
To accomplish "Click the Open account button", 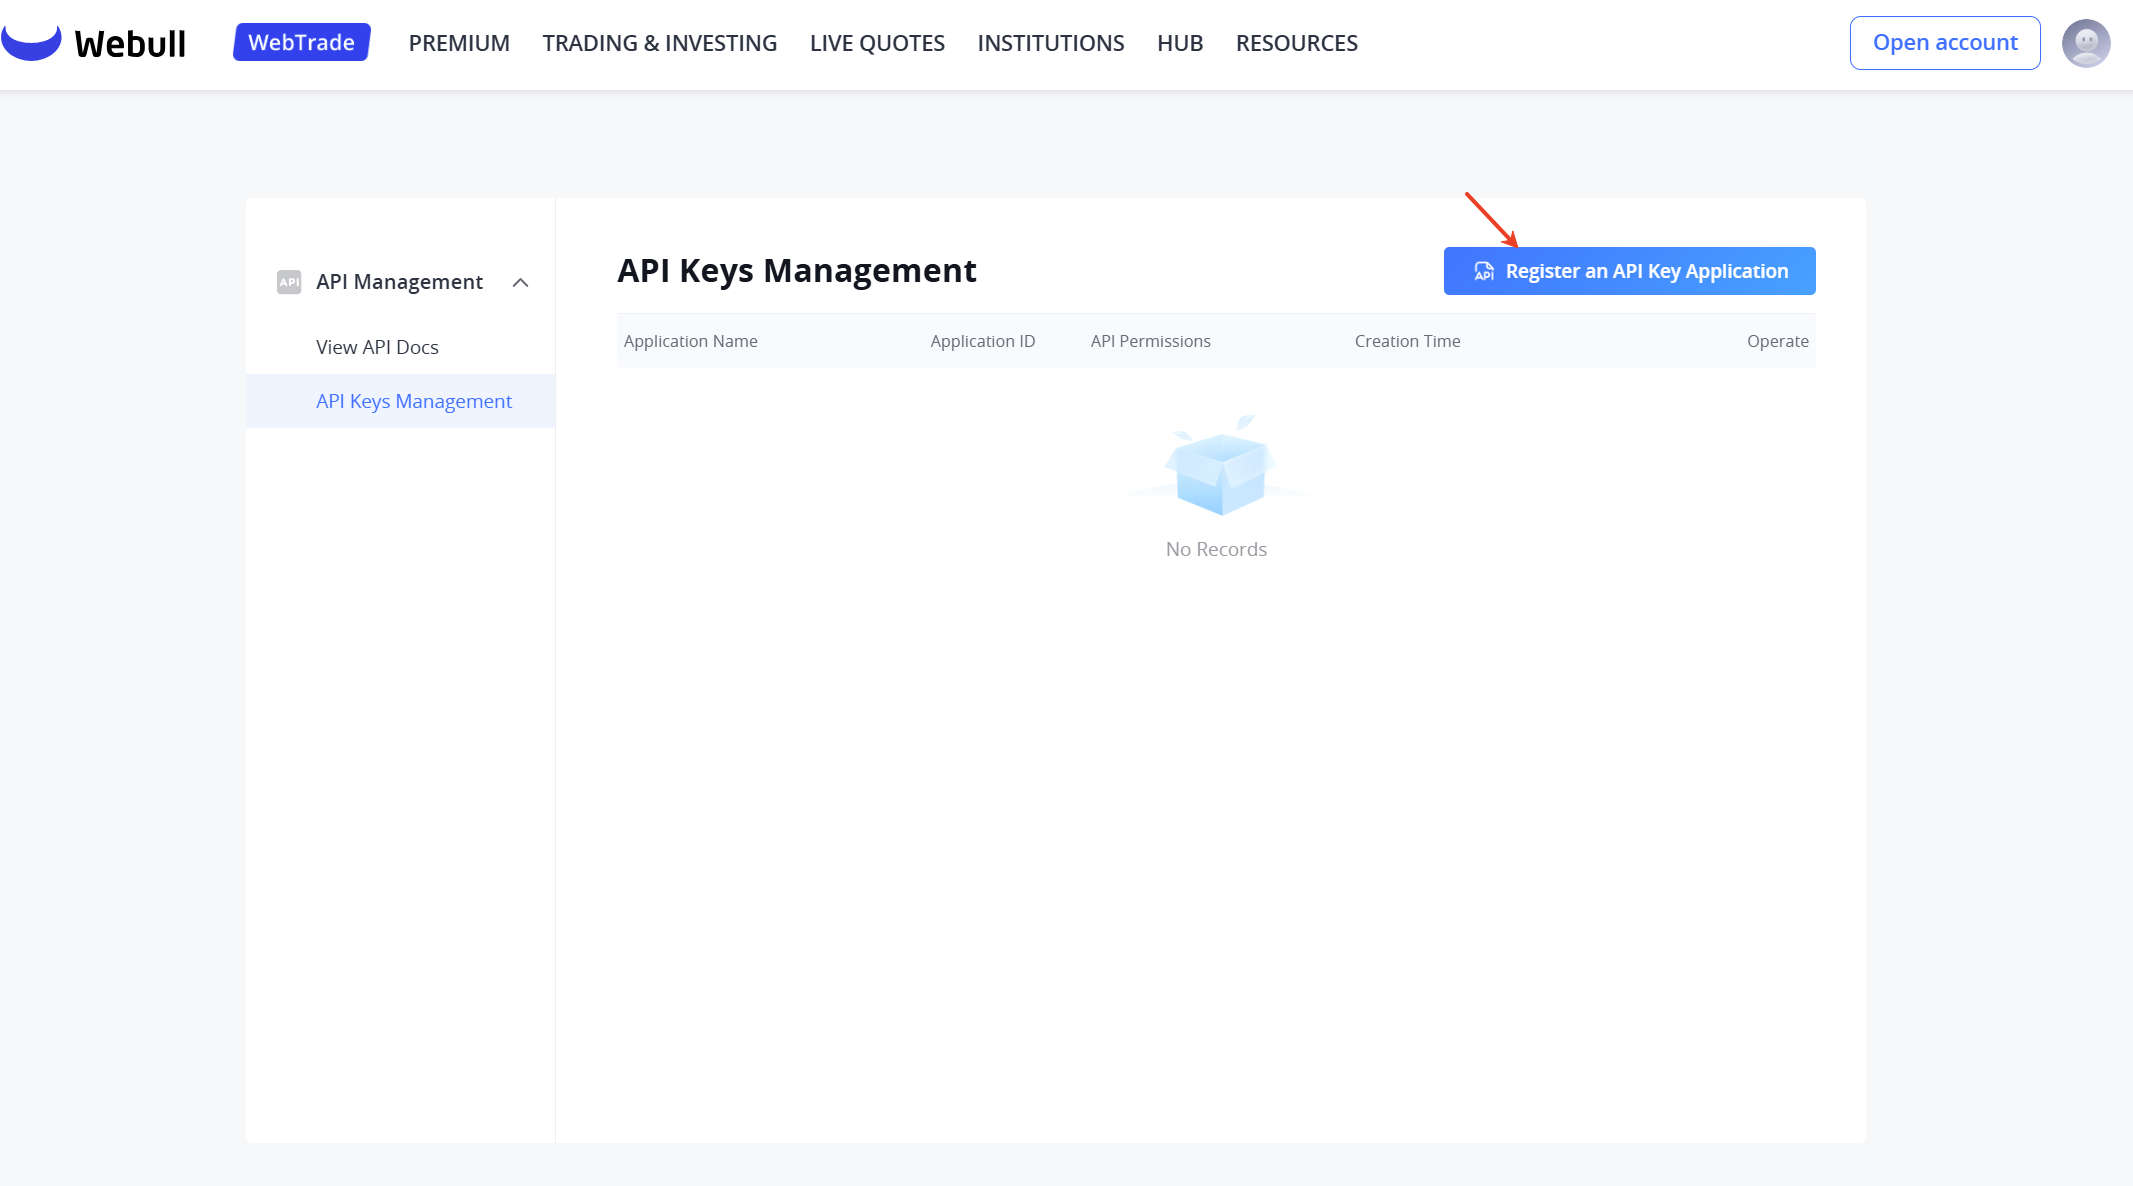I will point(1944,43).
